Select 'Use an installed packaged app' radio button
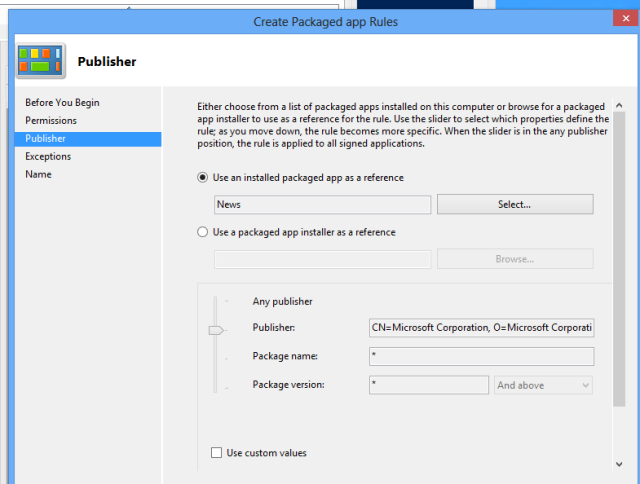 point(202,178)
